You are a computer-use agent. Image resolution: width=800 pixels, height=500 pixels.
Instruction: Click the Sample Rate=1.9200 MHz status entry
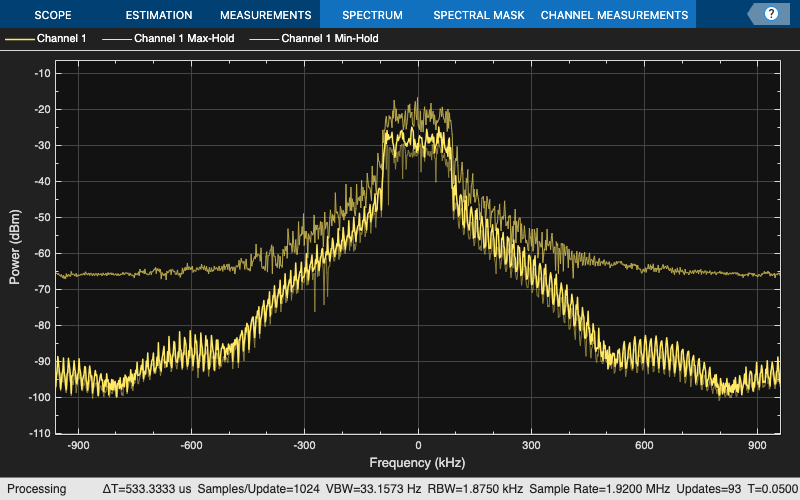tap(599, 489)
